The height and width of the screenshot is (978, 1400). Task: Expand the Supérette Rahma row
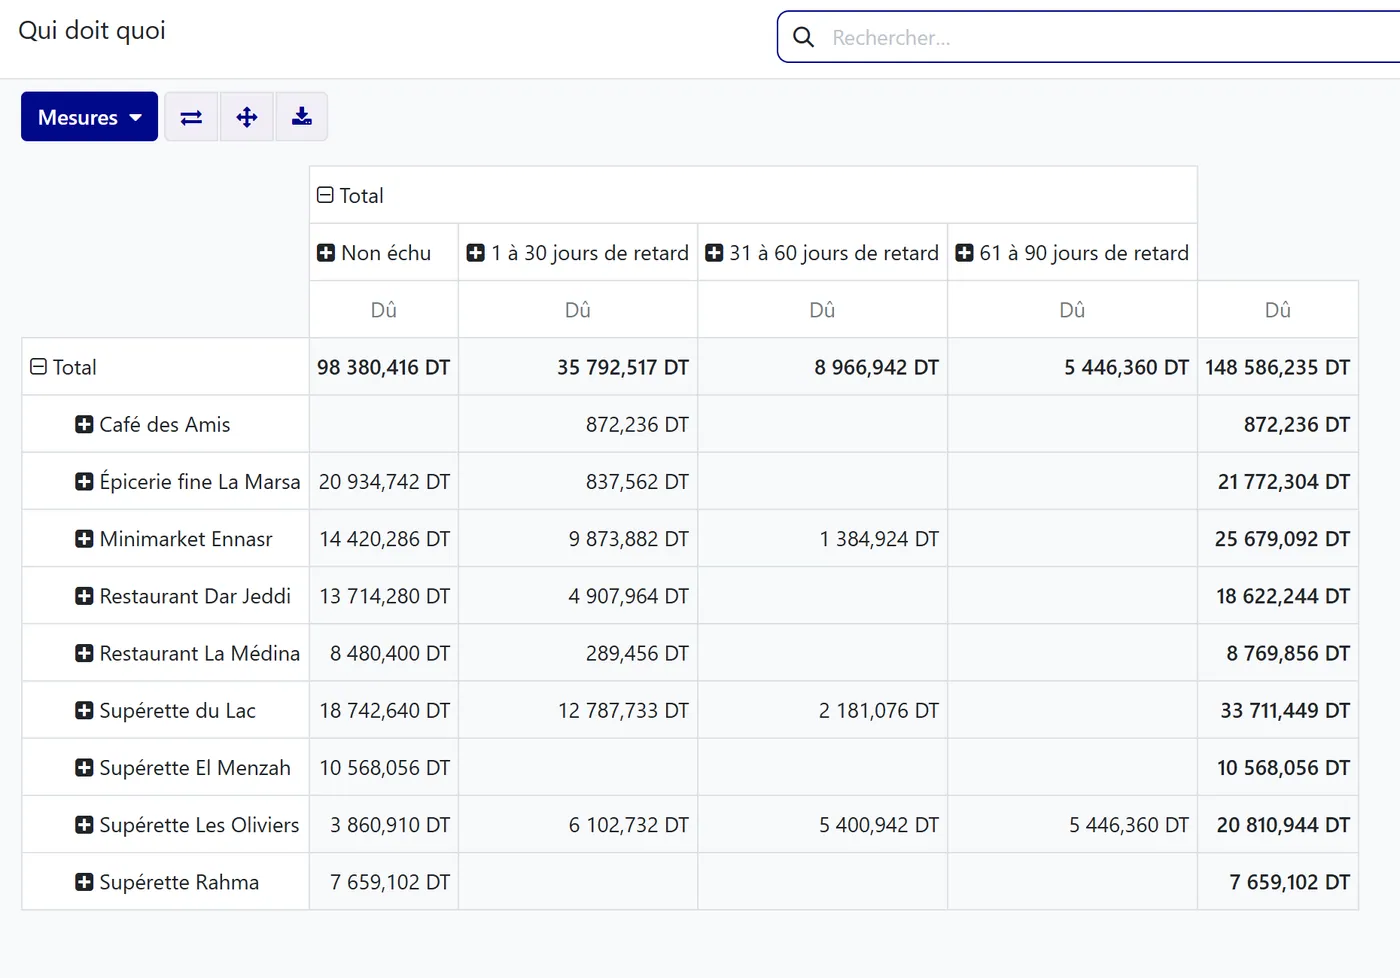165,882
